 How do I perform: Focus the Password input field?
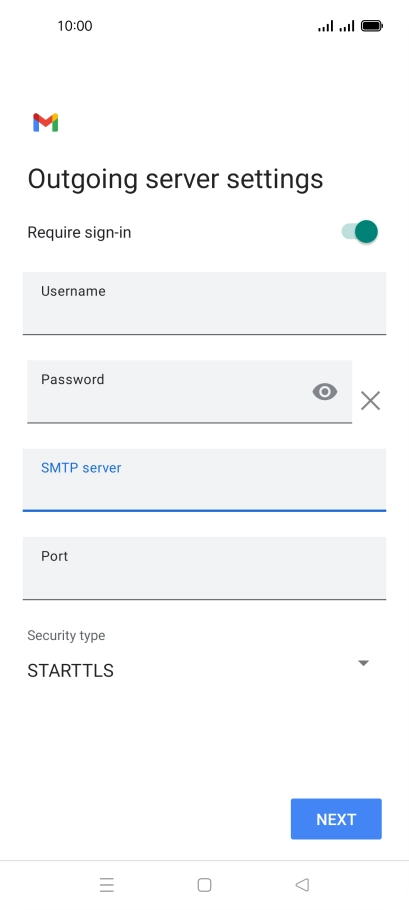click(x=189, y=392)
